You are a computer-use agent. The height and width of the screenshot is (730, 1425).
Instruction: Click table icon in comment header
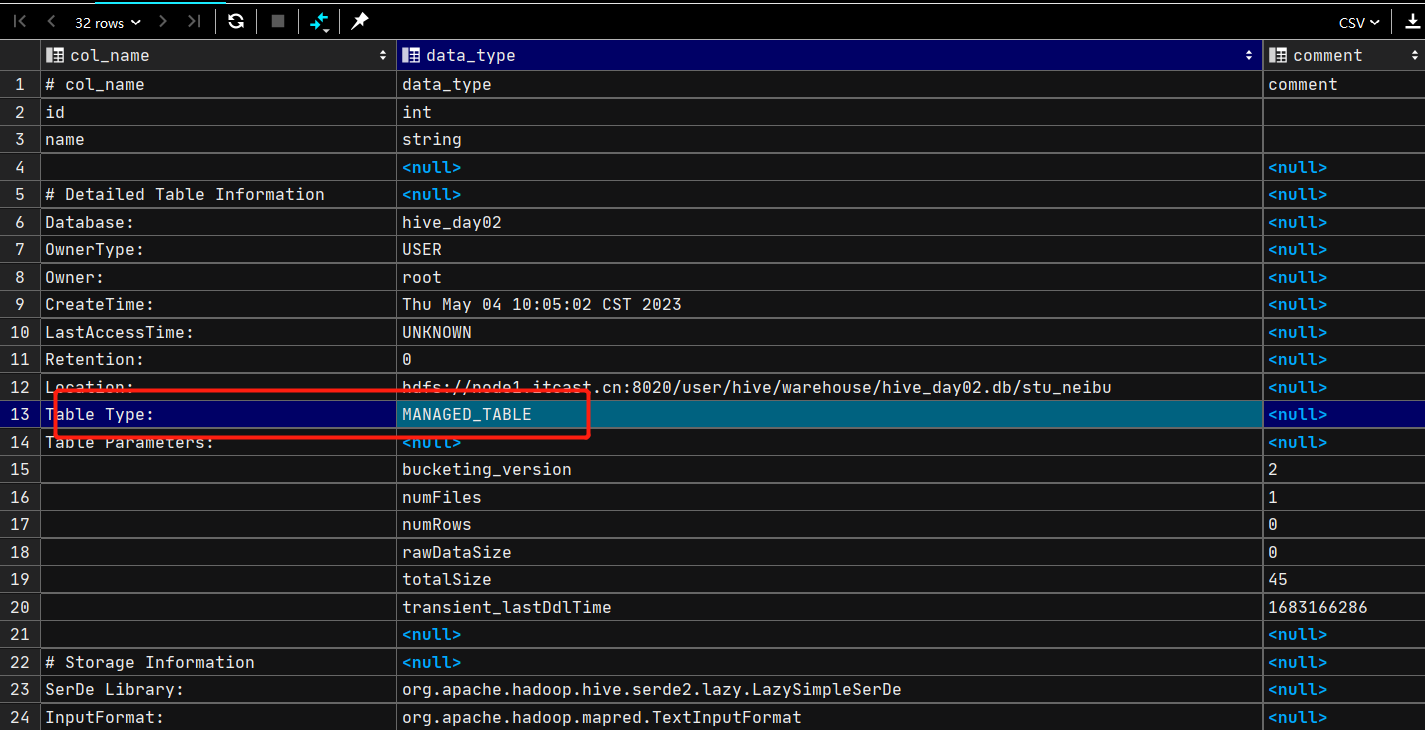[x=1278, y=56]
